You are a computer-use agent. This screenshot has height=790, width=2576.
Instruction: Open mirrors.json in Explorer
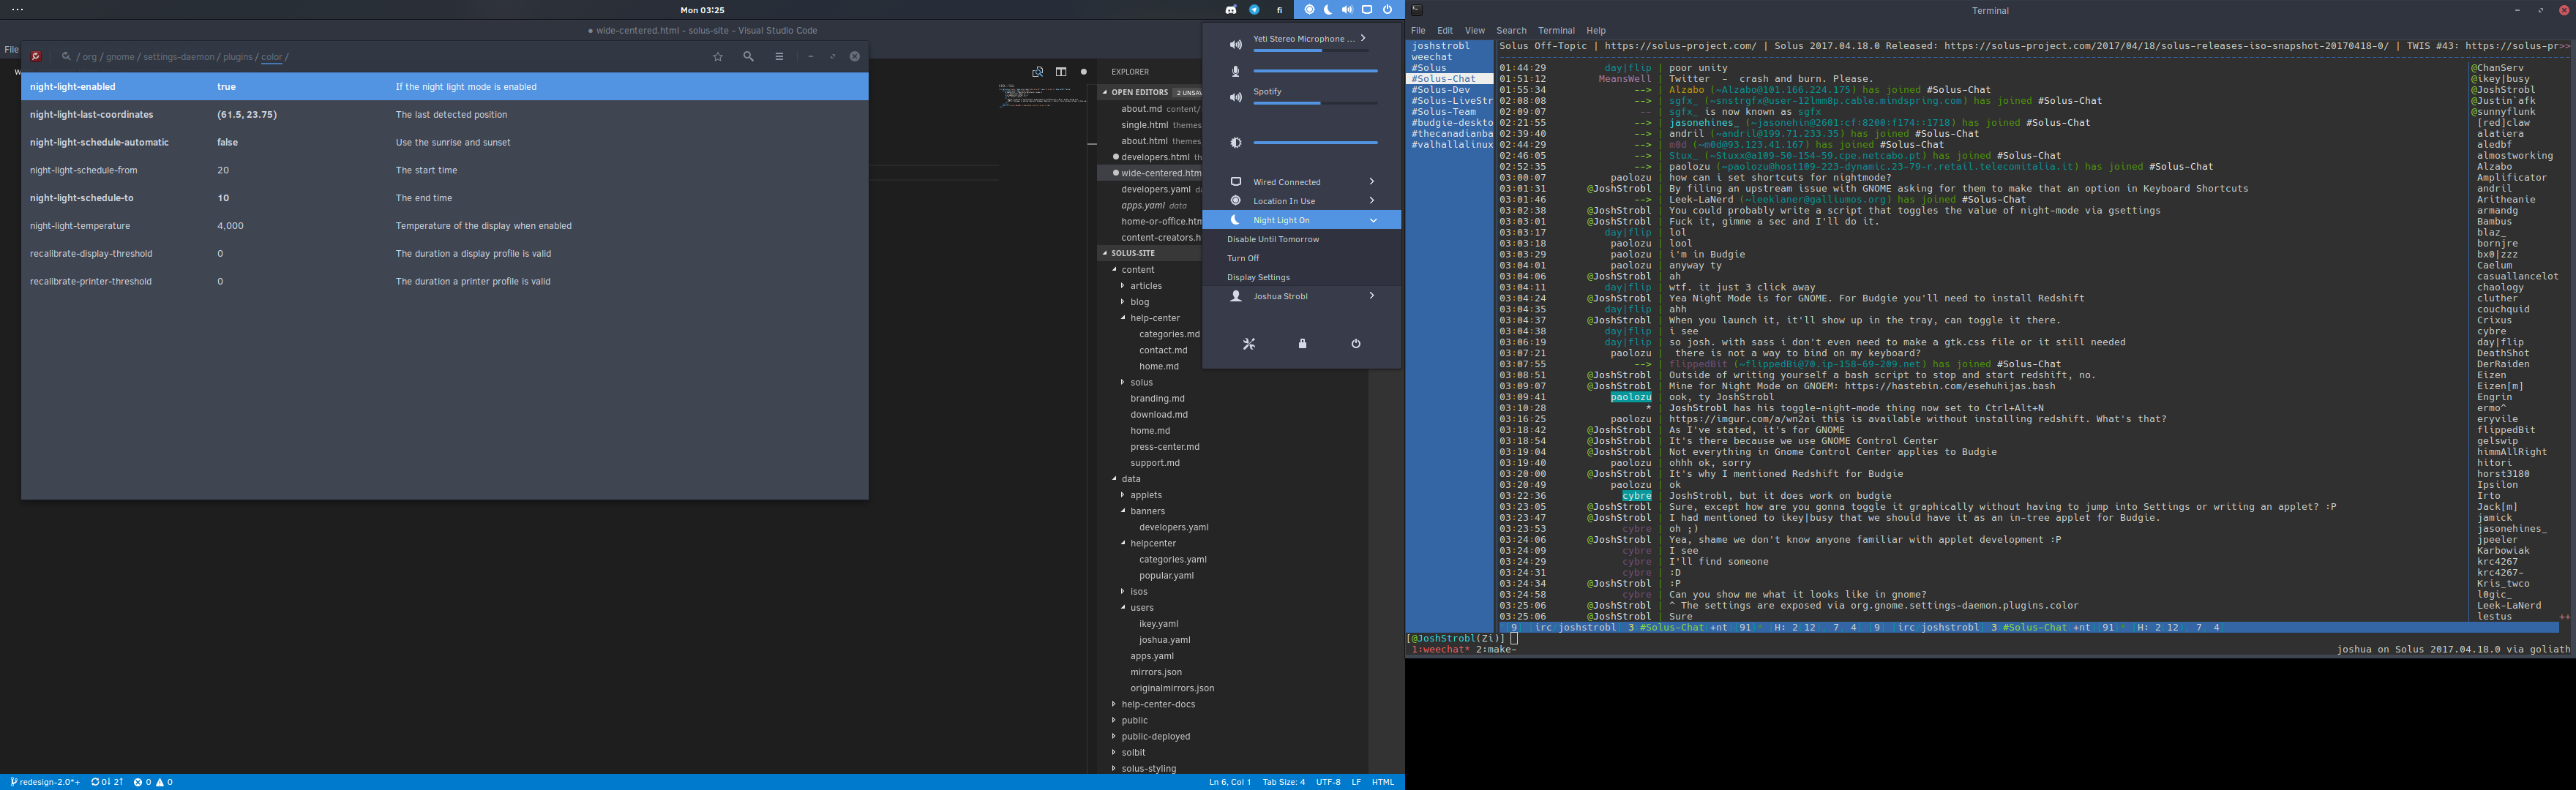(1156, 672)
